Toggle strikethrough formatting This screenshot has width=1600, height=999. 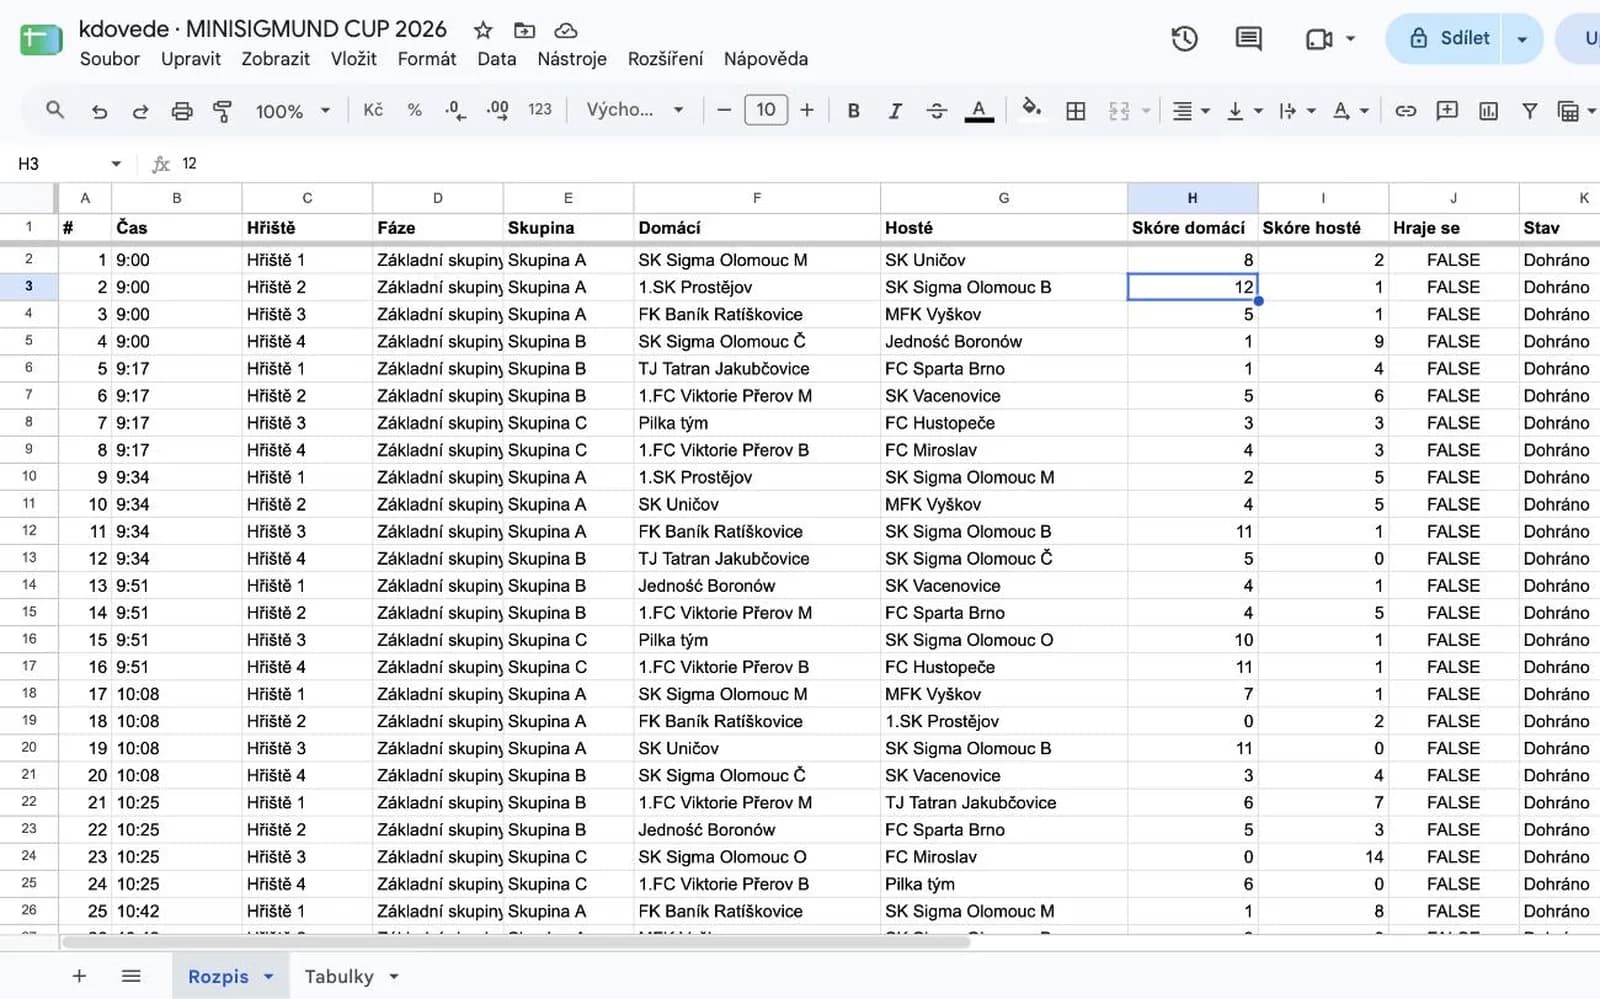point(936,110)
